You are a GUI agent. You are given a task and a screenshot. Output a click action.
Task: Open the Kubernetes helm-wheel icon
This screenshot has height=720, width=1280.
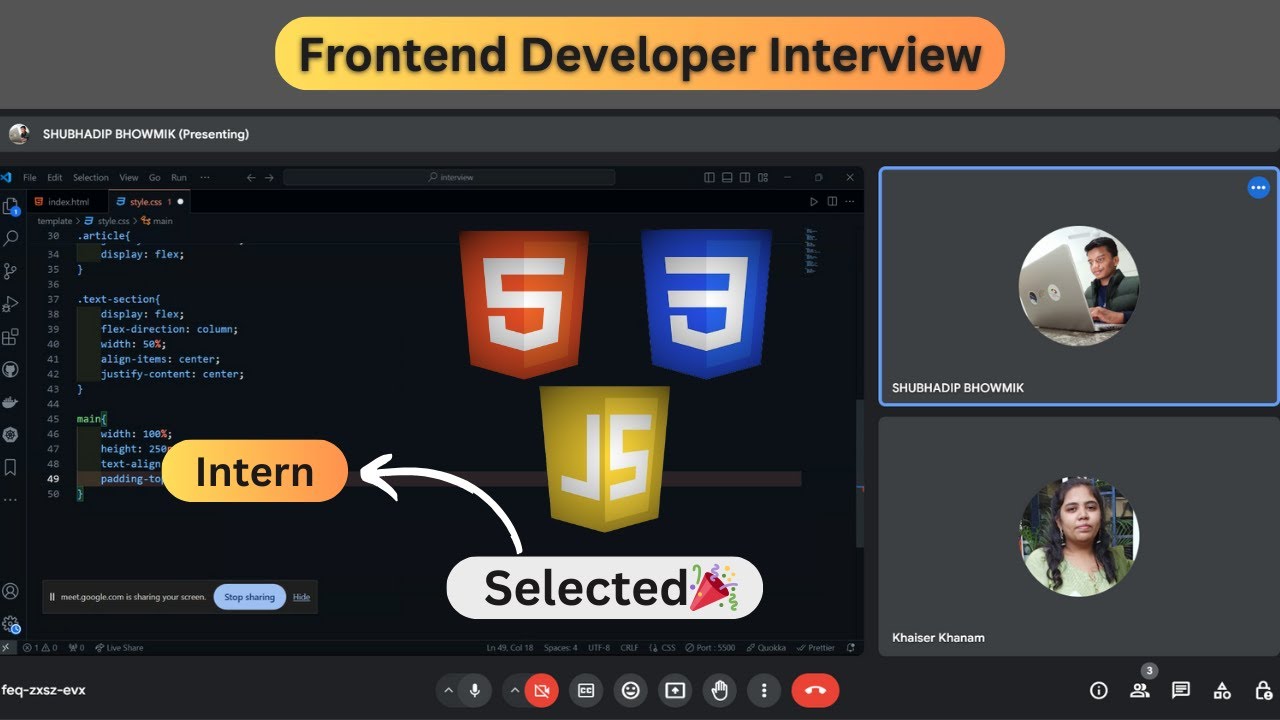tap(11, 434)
